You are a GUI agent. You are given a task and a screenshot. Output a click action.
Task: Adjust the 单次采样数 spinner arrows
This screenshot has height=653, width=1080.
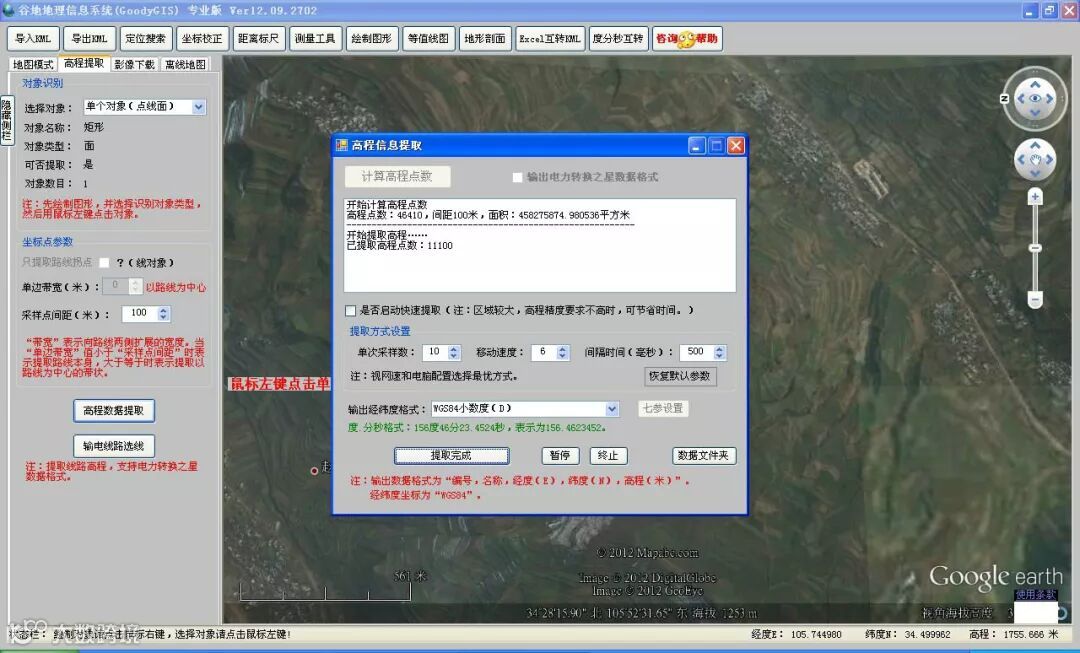tap(454, 352)
